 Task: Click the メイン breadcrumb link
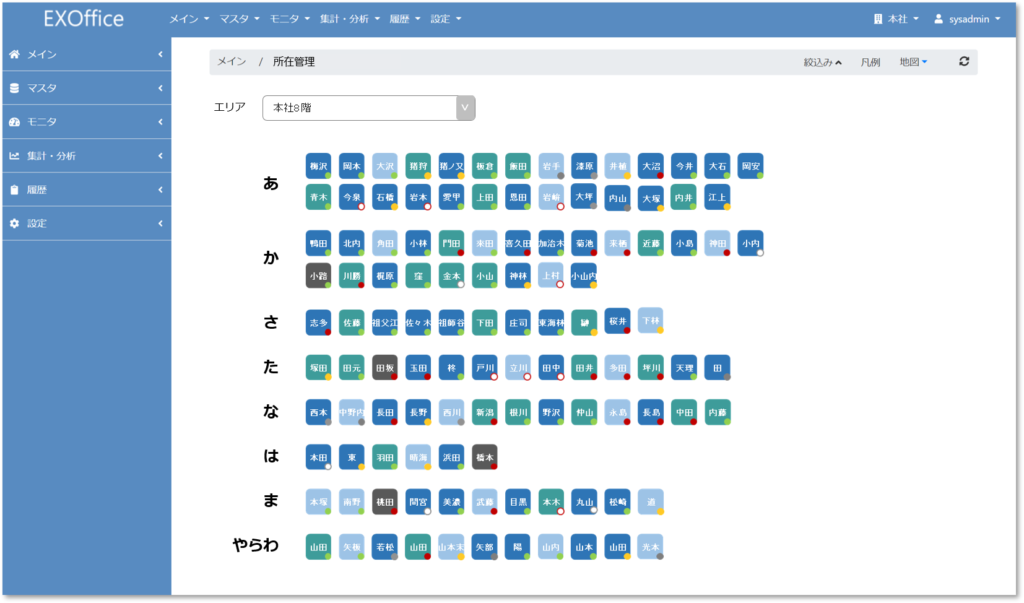tap(232, 62)
